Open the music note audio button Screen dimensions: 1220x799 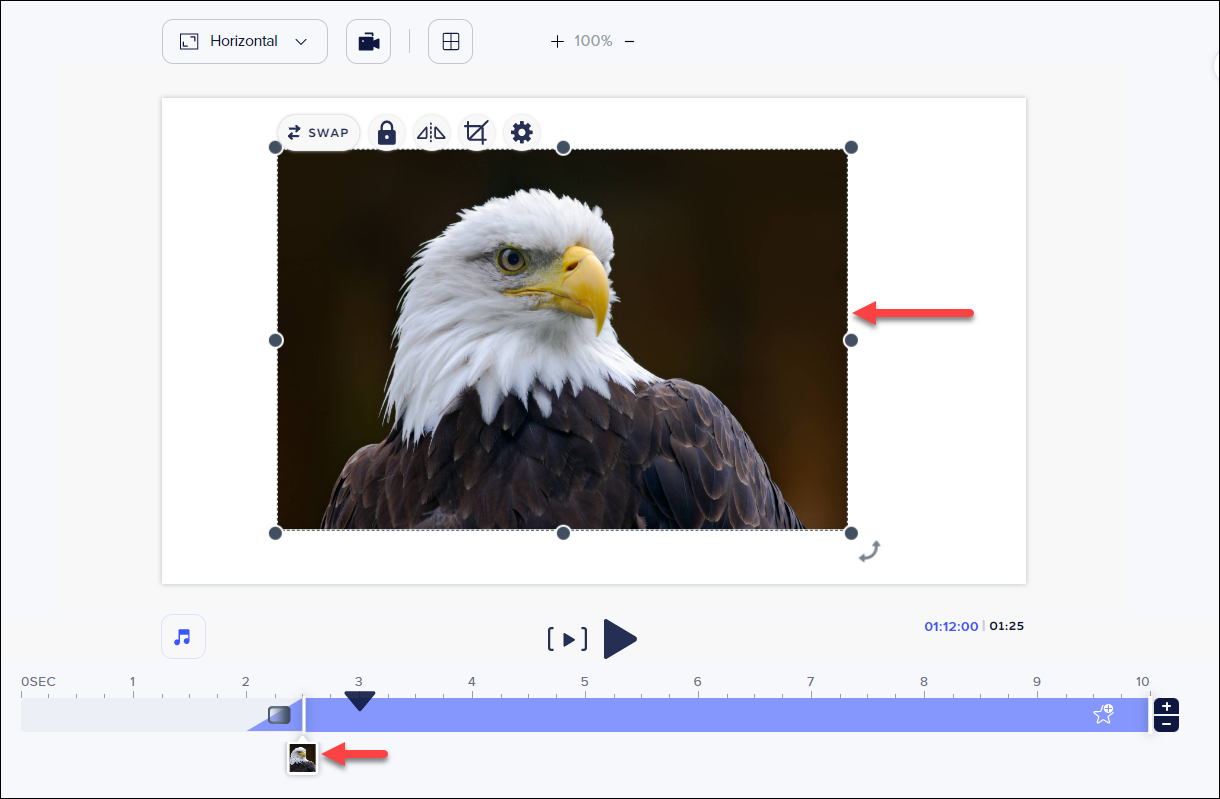click(183, 637)
